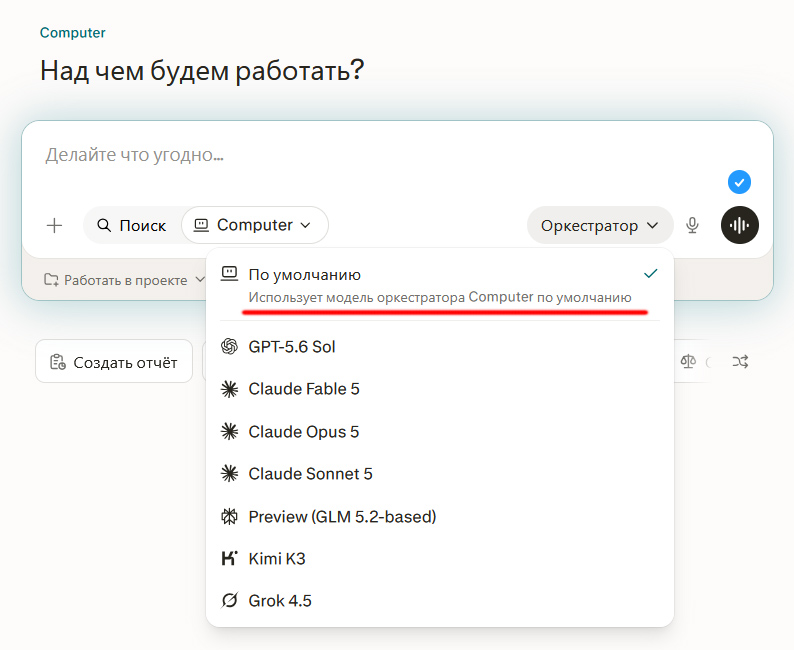Click the shuffle suggestions icon
Viewport: 794px width, 650px height.
[x=740, y=361]
